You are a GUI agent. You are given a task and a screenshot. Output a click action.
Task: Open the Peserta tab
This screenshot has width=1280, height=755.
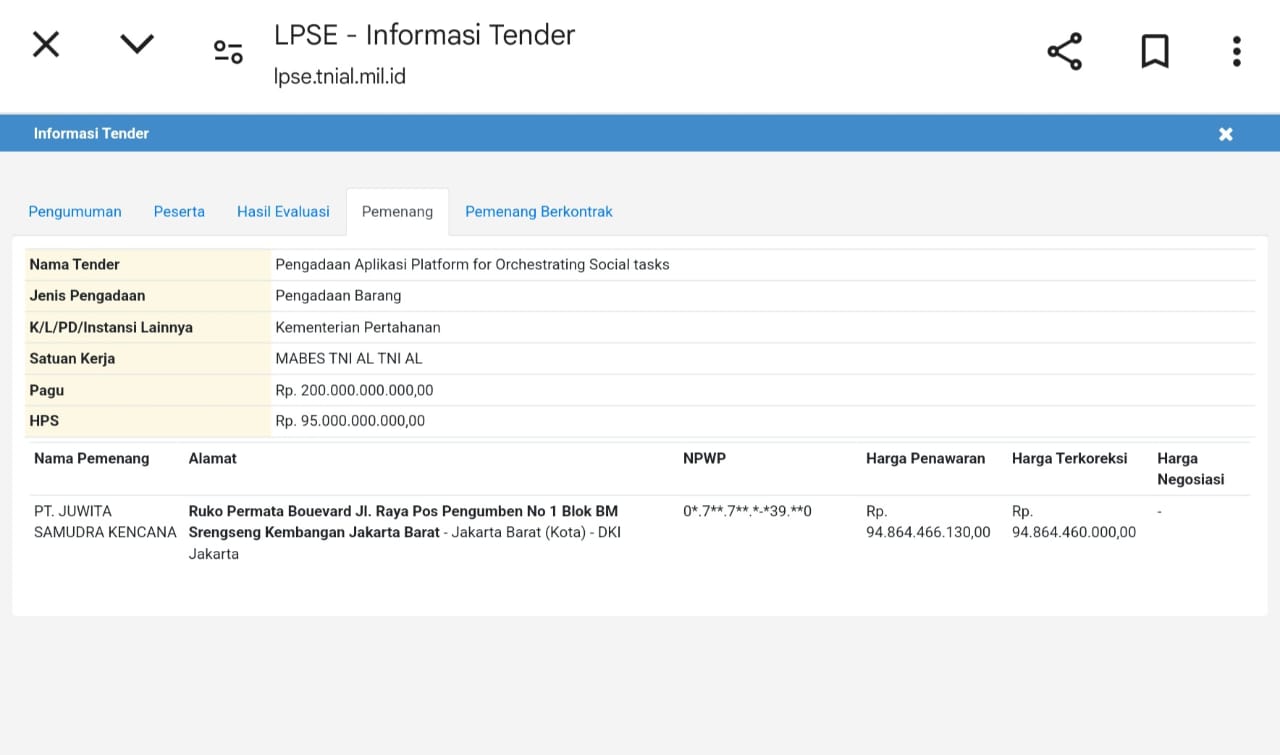coord(179,212)
